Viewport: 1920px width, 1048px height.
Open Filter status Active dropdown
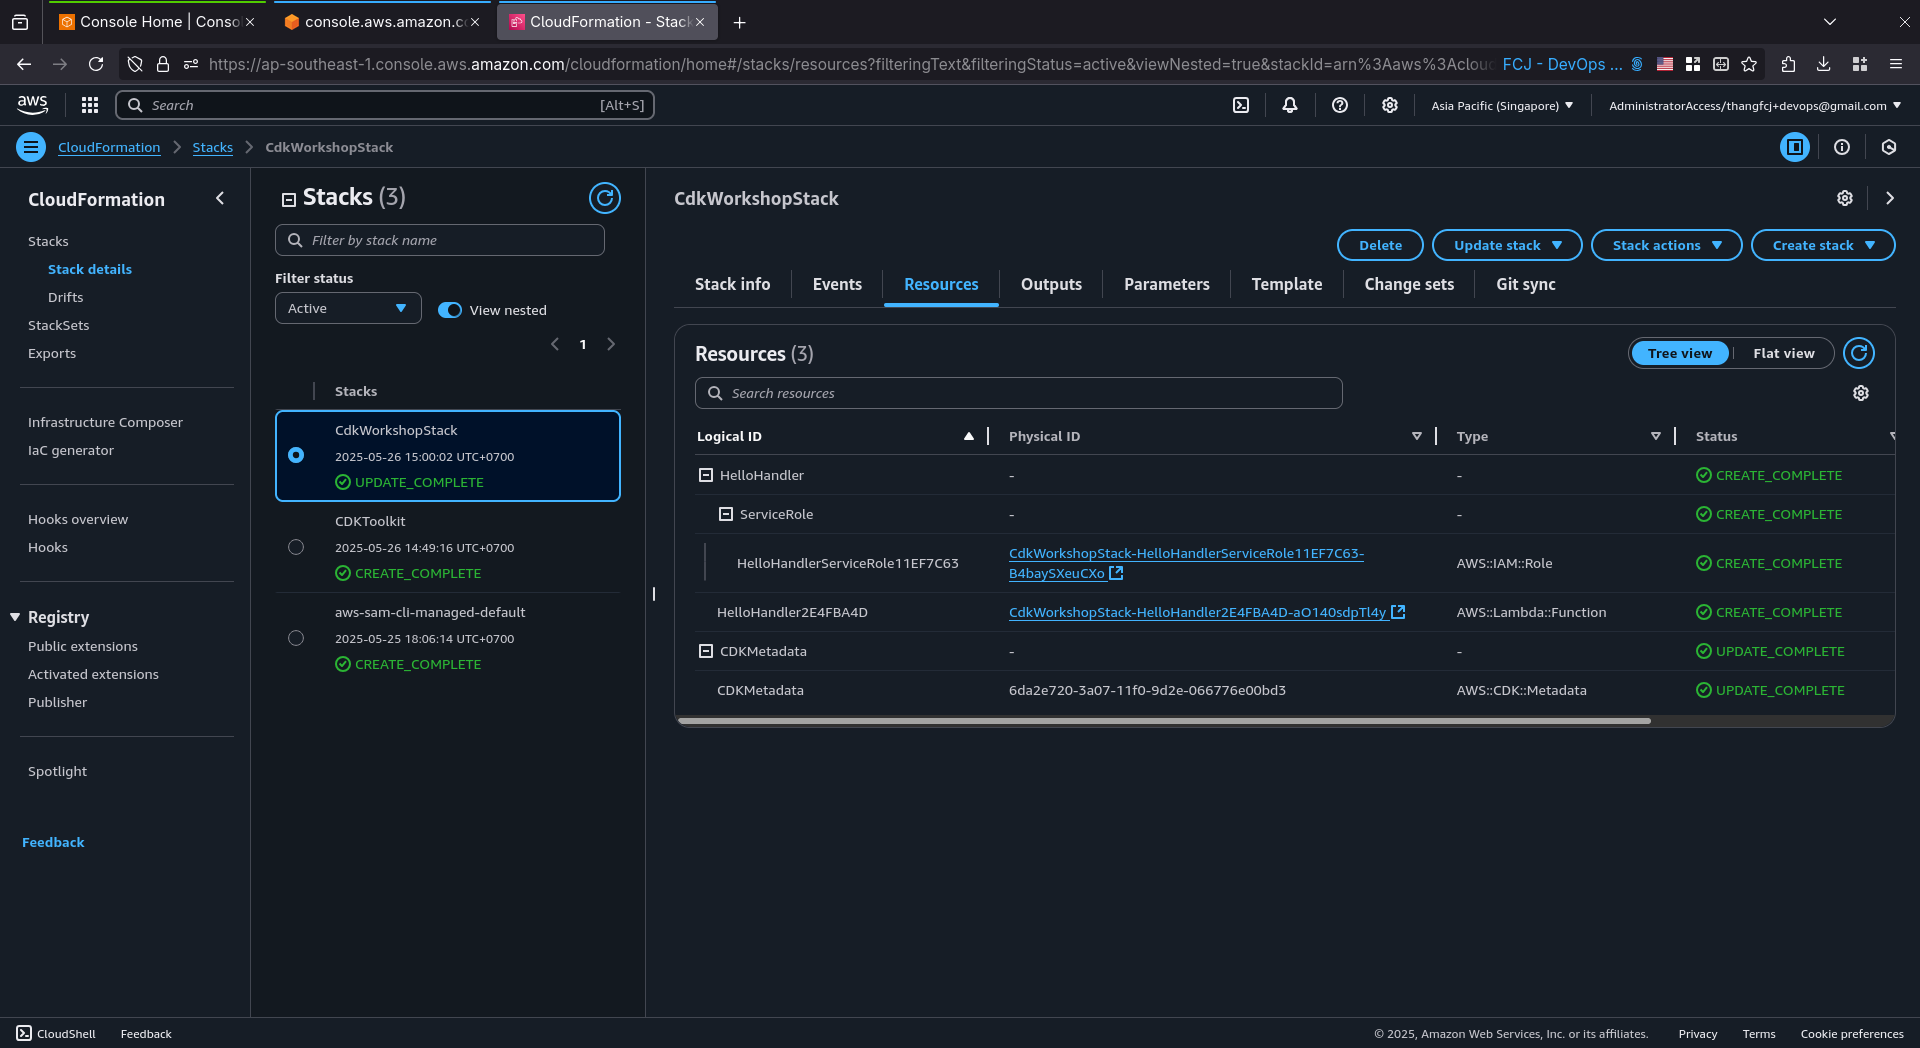348,308
